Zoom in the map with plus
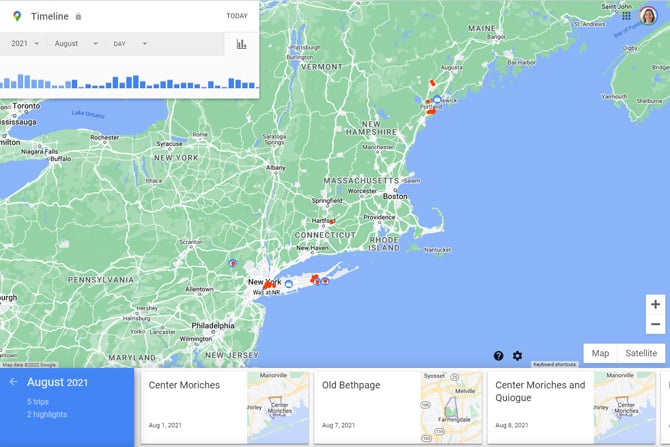The height and width of the screenshot is (447, 670). [x=655, y=304]
